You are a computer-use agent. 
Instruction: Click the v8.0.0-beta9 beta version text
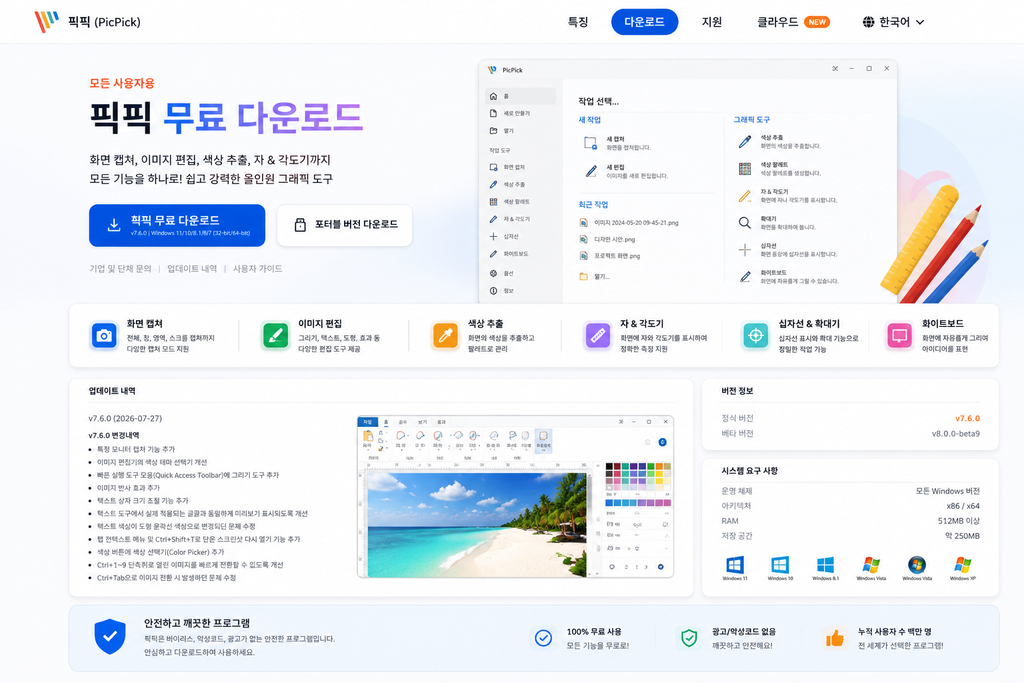coord(955,433)
